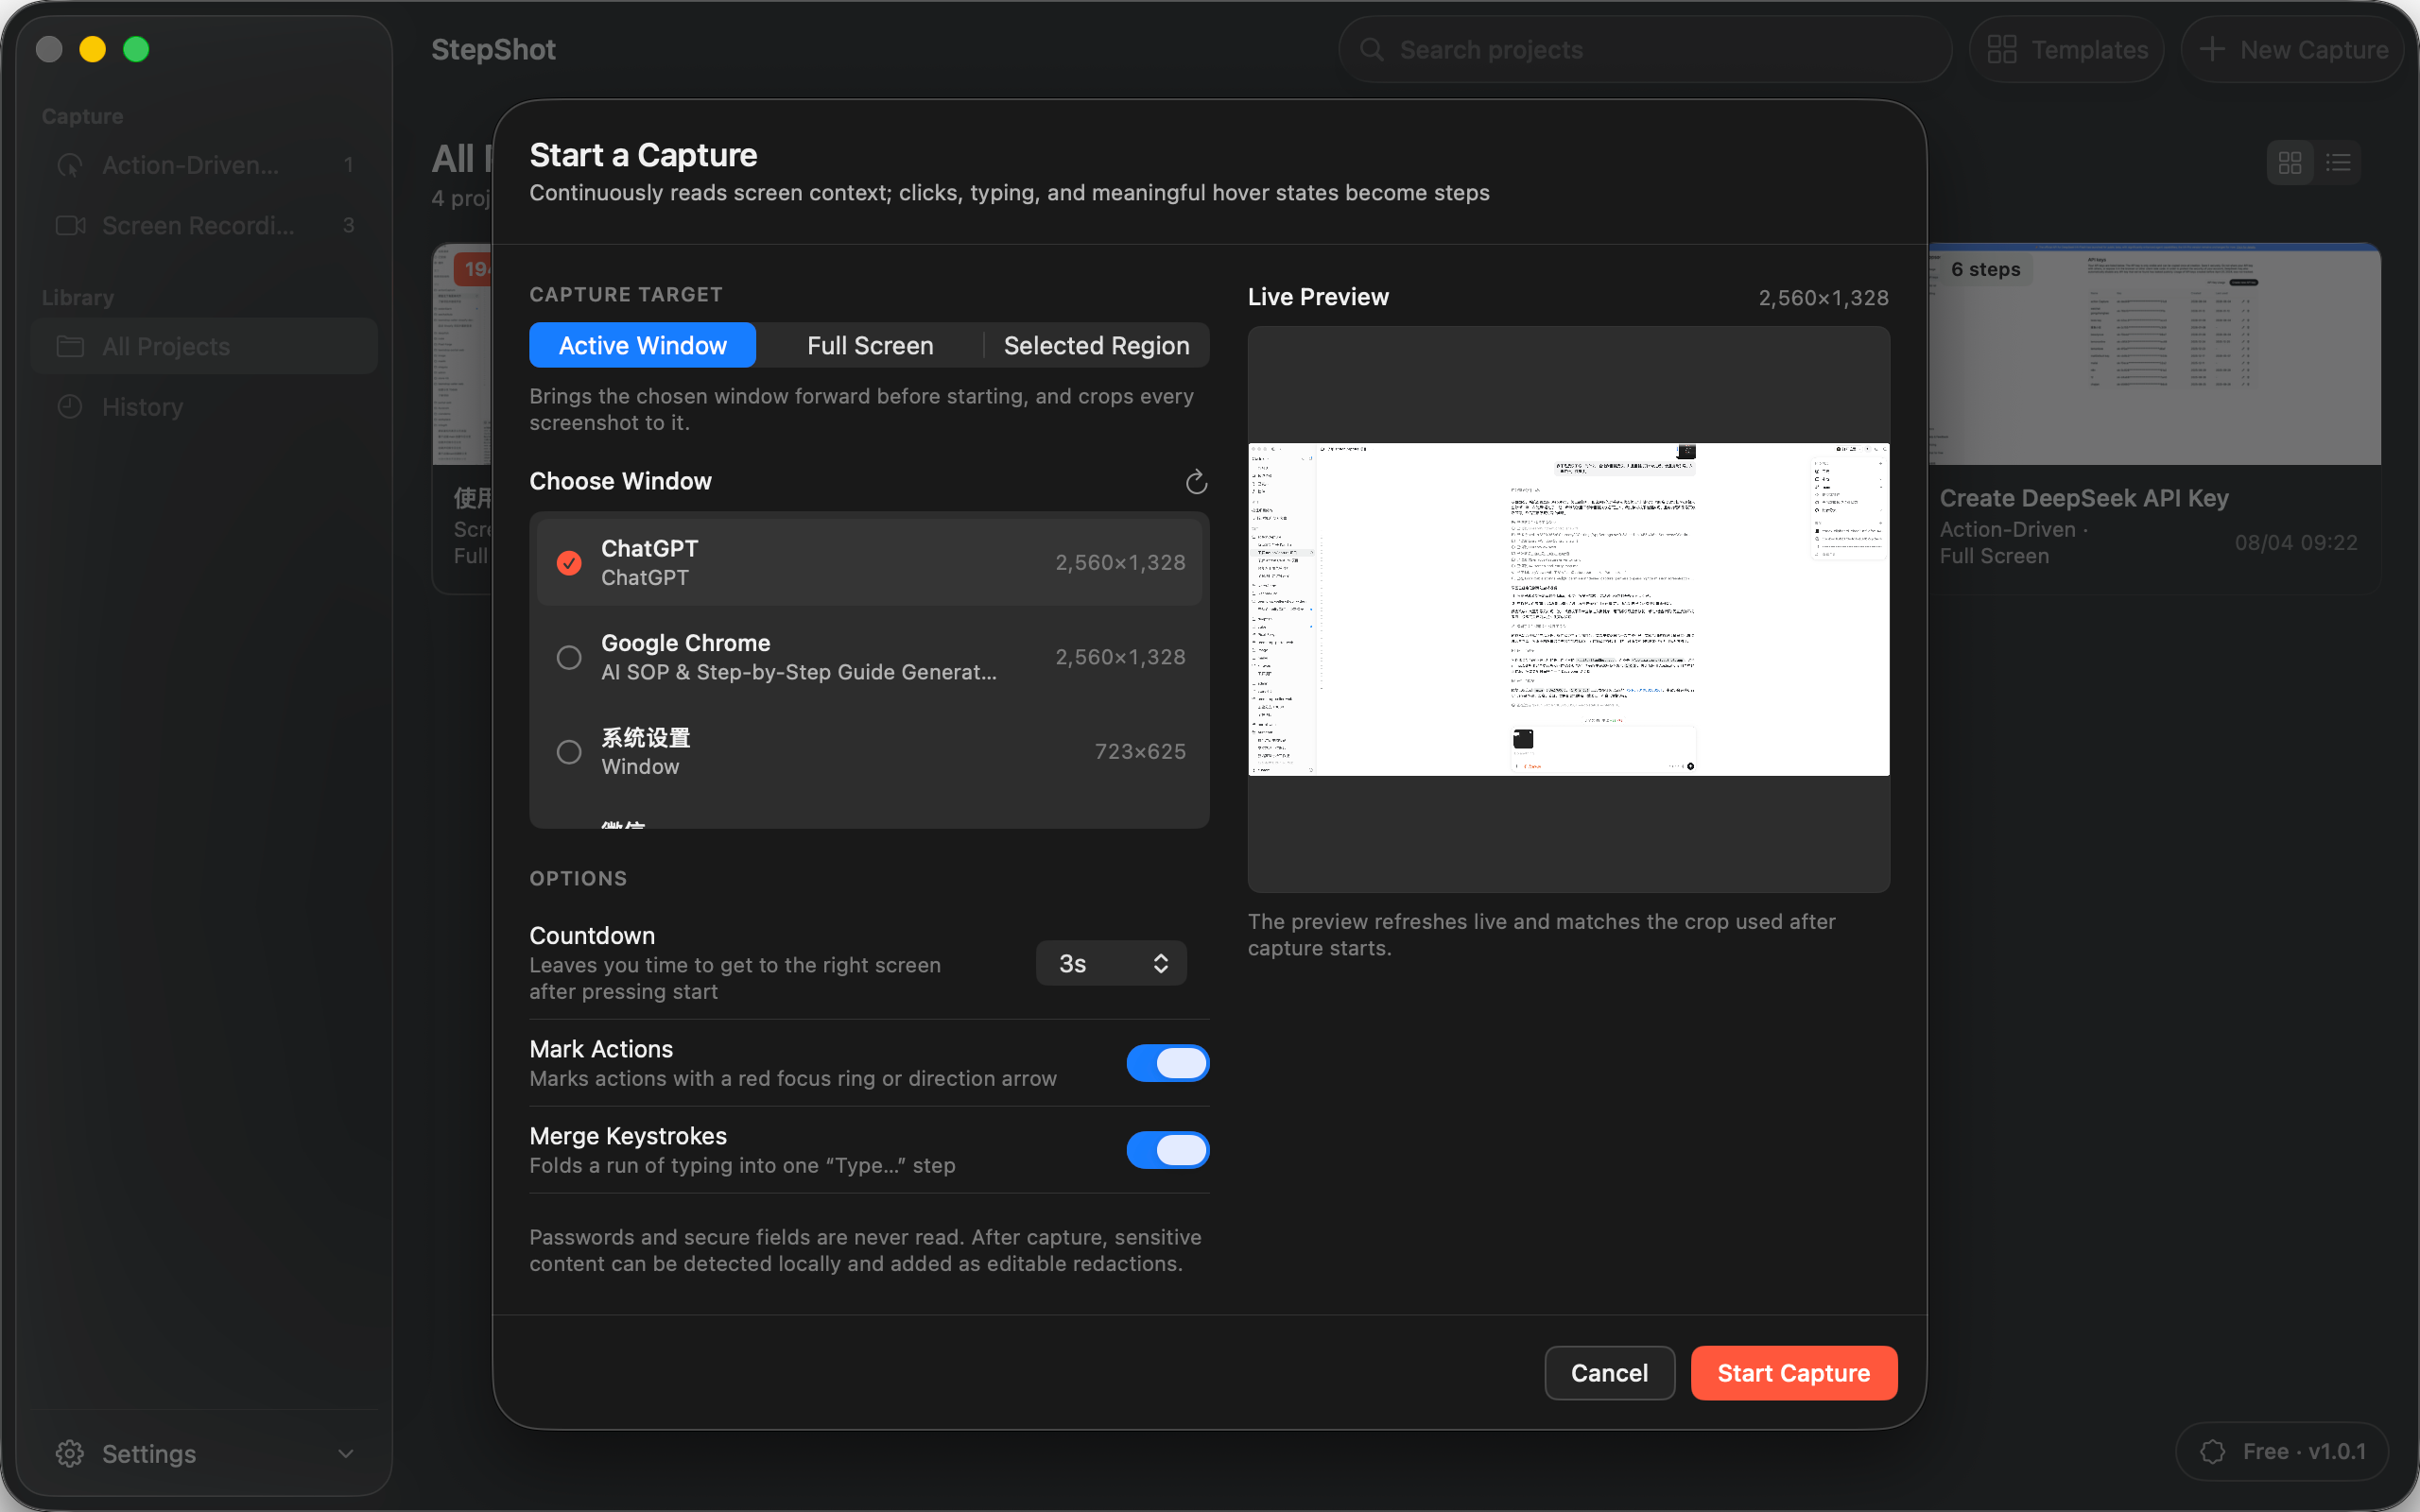
Task: Click the search magnifier icon
Action: tap(1372, 49)
